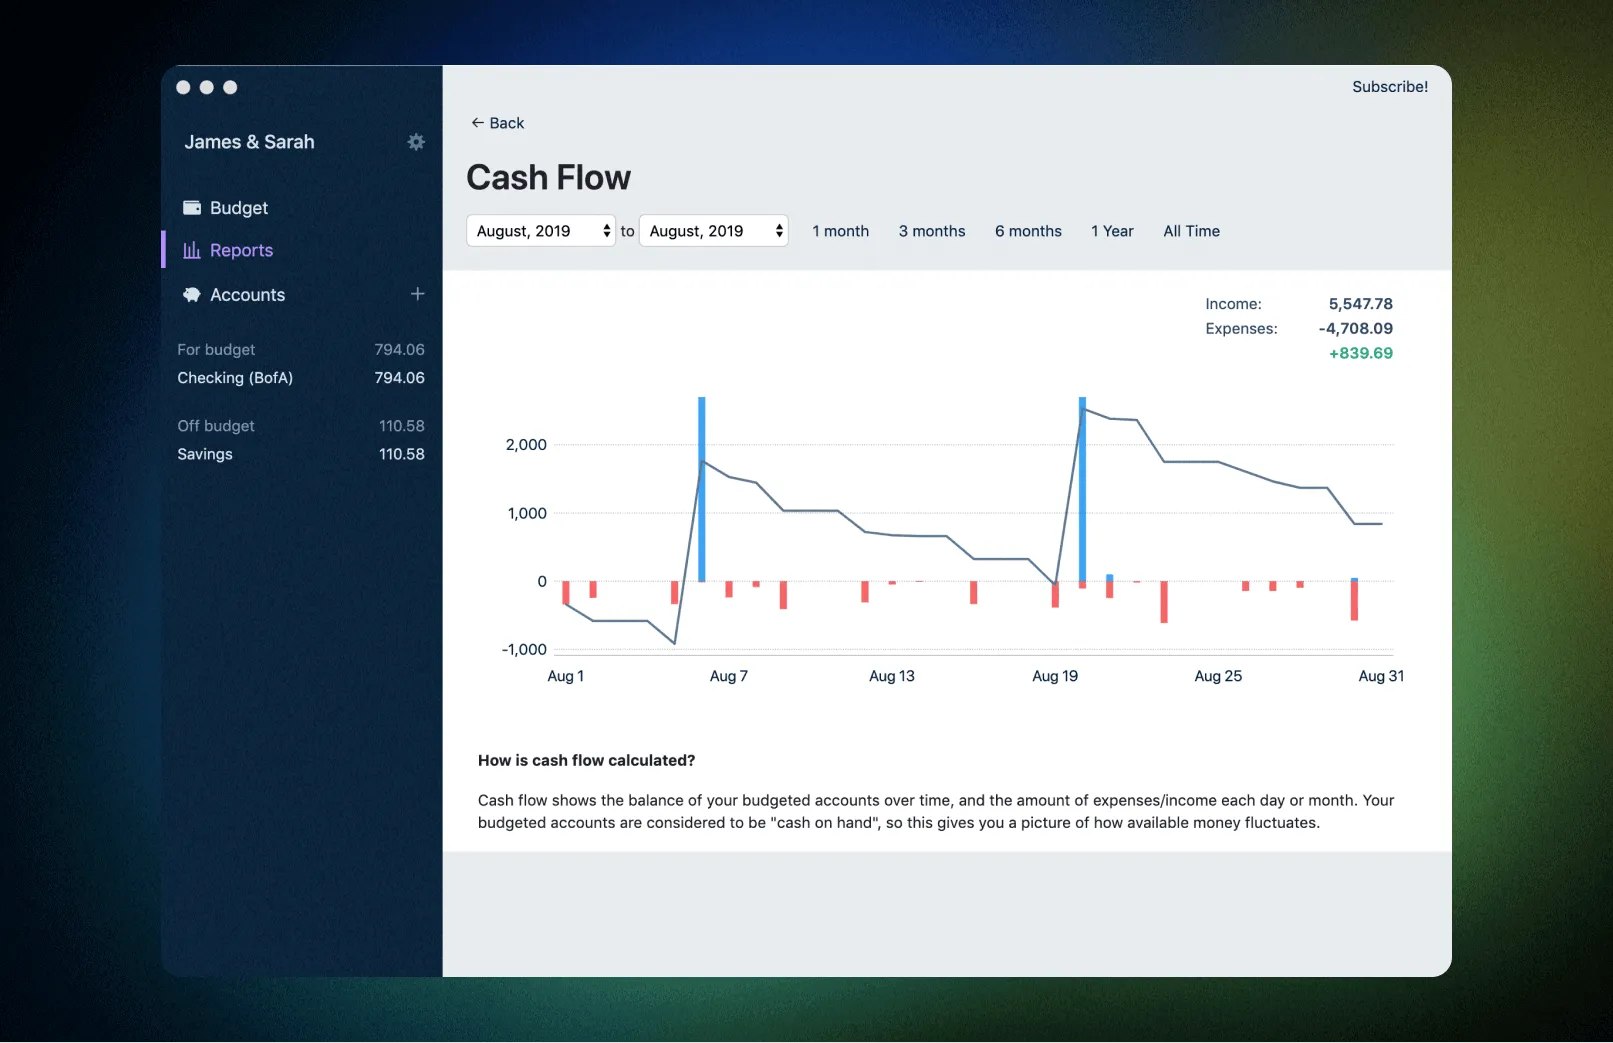Click the red expense bar at Aug 31
This screenshot has width=1613, height=1043.
point(1355,601)
